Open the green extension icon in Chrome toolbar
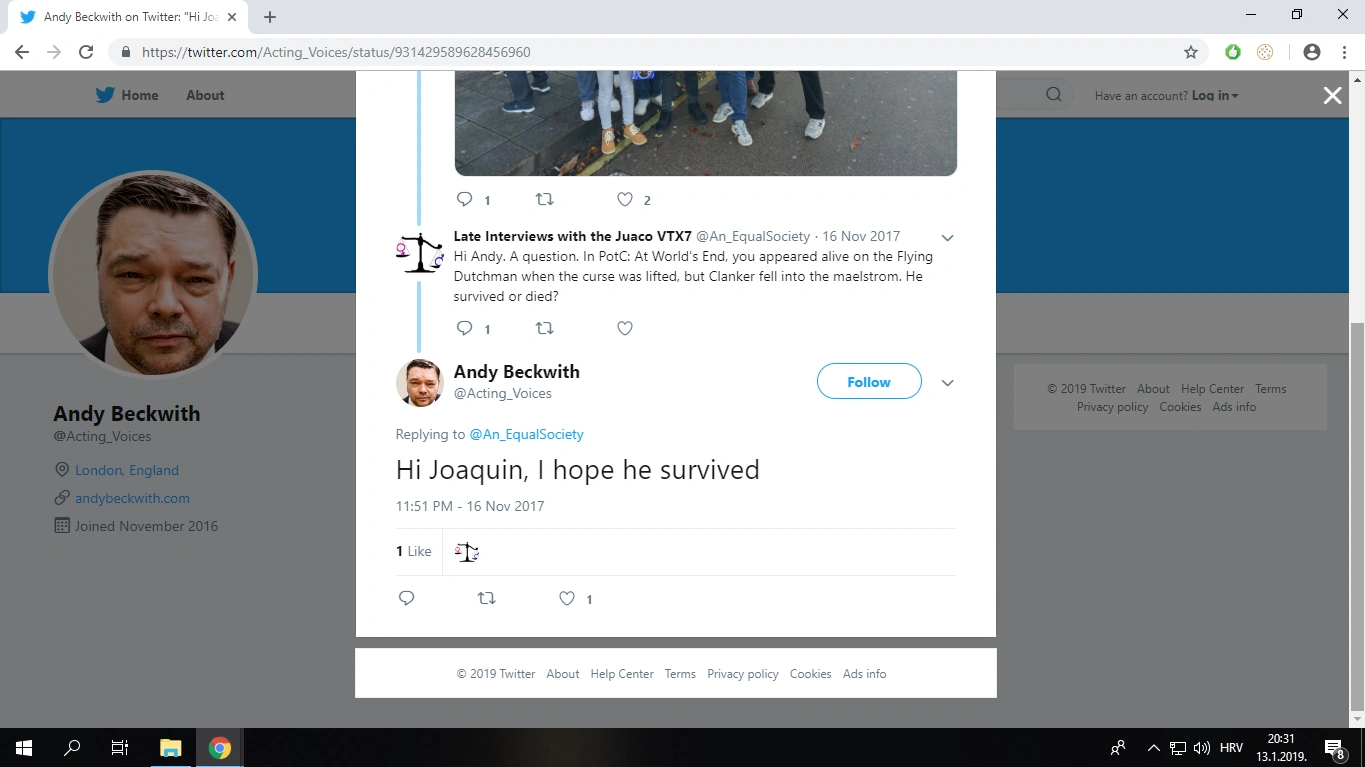Viewport: 1365px width, 767px height. (1233, 52)
